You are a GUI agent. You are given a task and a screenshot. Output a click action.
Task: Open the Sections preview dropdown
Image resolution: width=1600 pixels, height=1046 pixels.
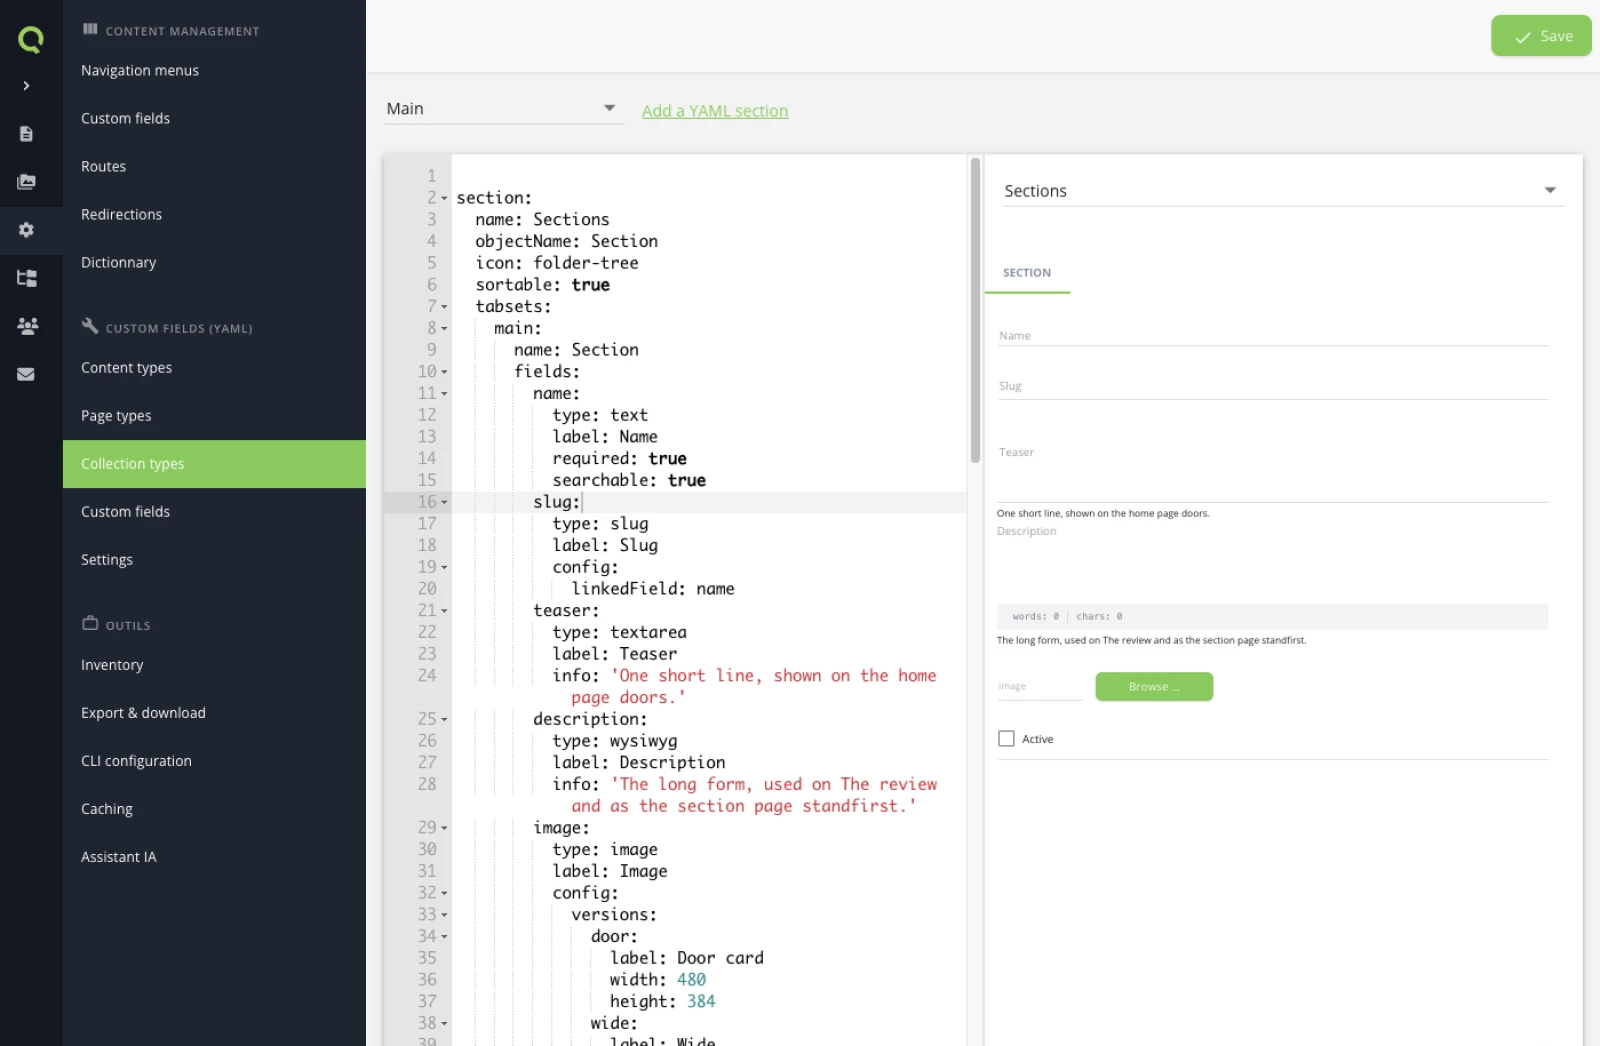coord(1281,191)
